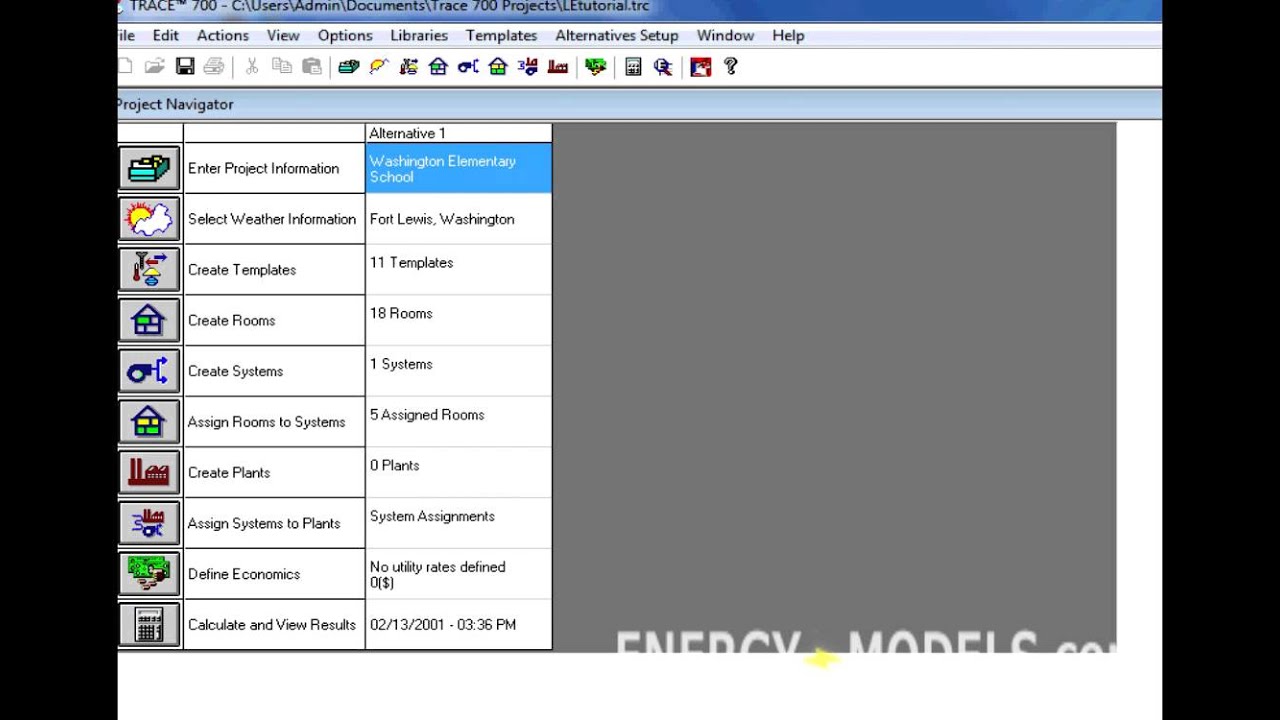
Task: Open Project Information from the toolbar icon
Action: pos(348,67)
